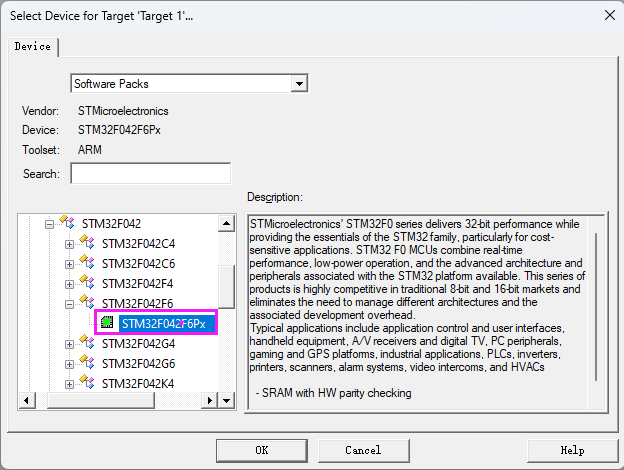Select the STM32F042 family label
Screen dimensions: 624x470
coord(111,224)
